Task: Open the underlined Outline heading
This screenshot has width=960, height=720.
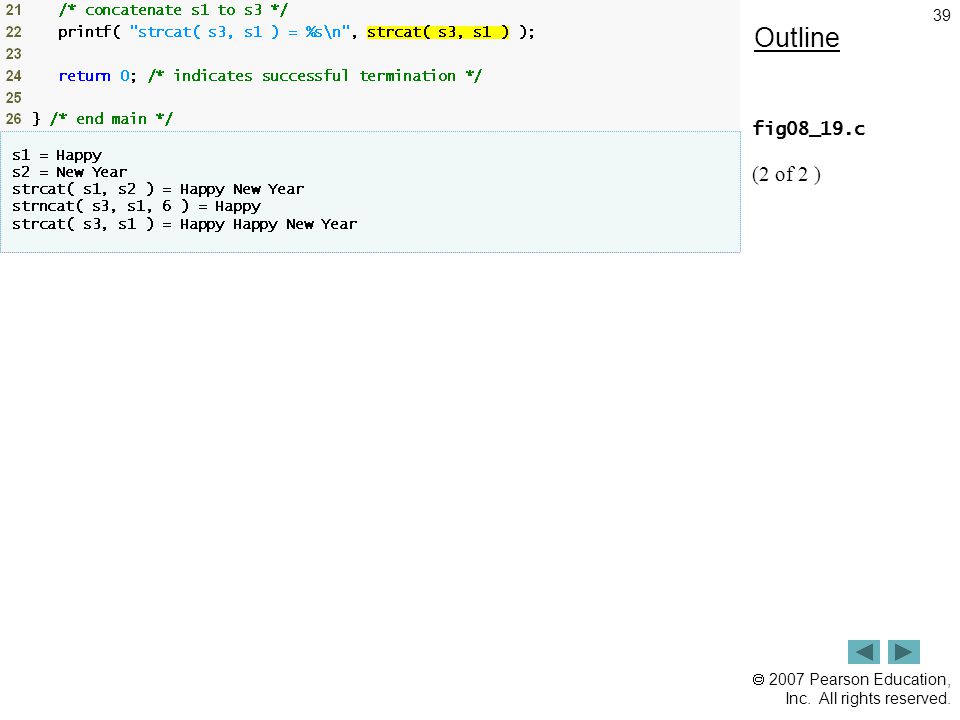Action: click(797, 38)
